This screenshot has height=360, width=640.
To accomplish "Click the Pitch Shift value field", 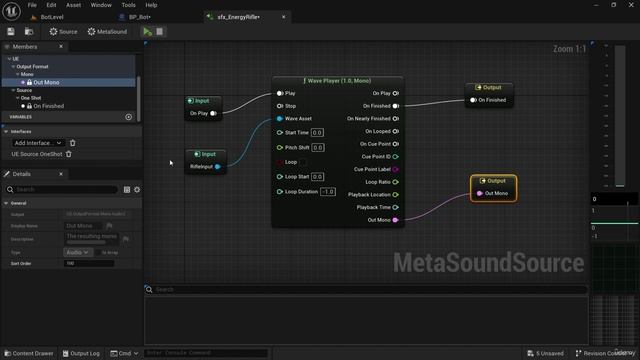I will [x=318, y=148].
